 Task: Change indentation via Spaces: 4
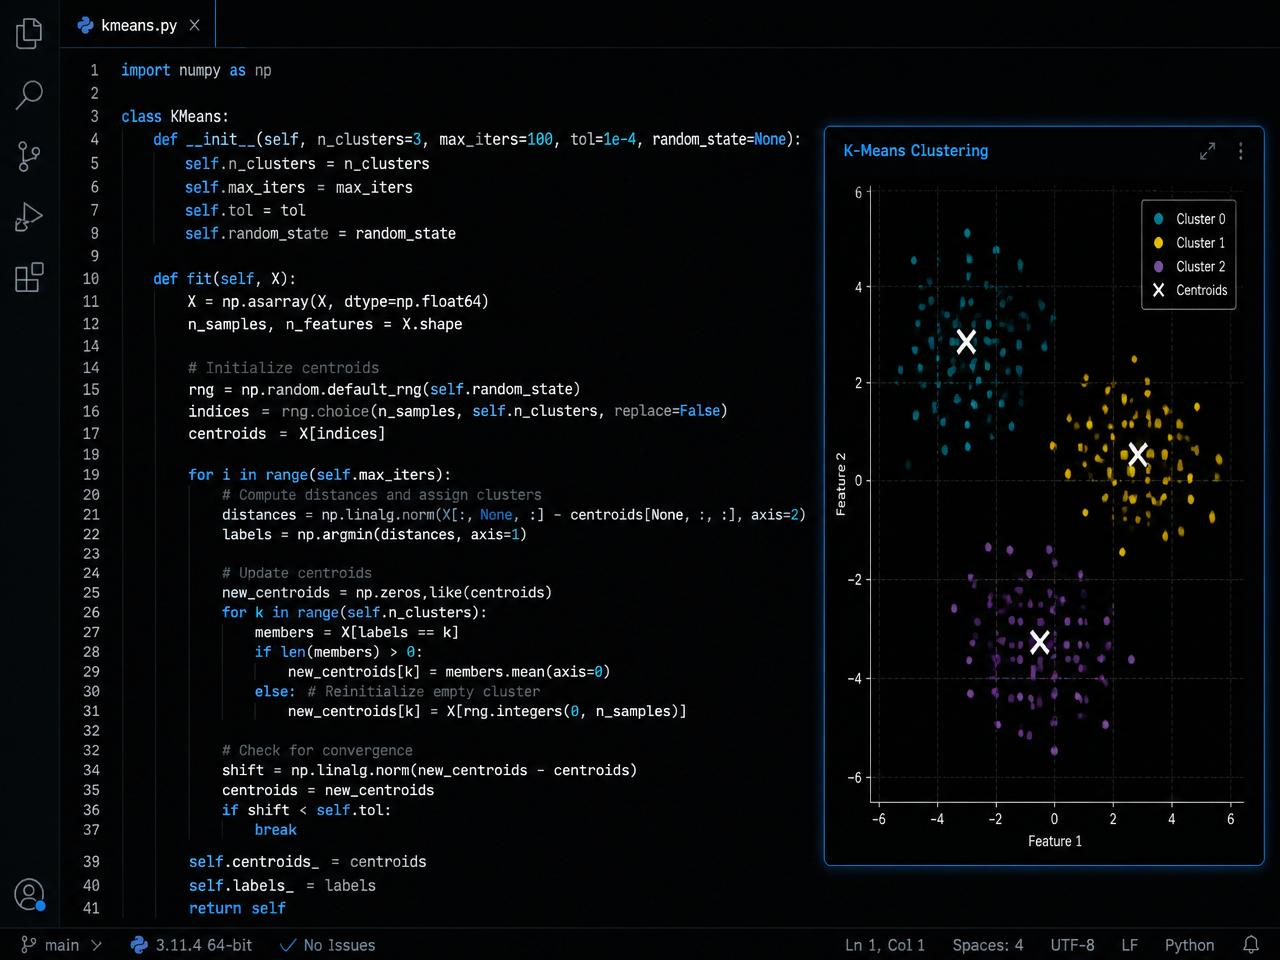point(988,945)
